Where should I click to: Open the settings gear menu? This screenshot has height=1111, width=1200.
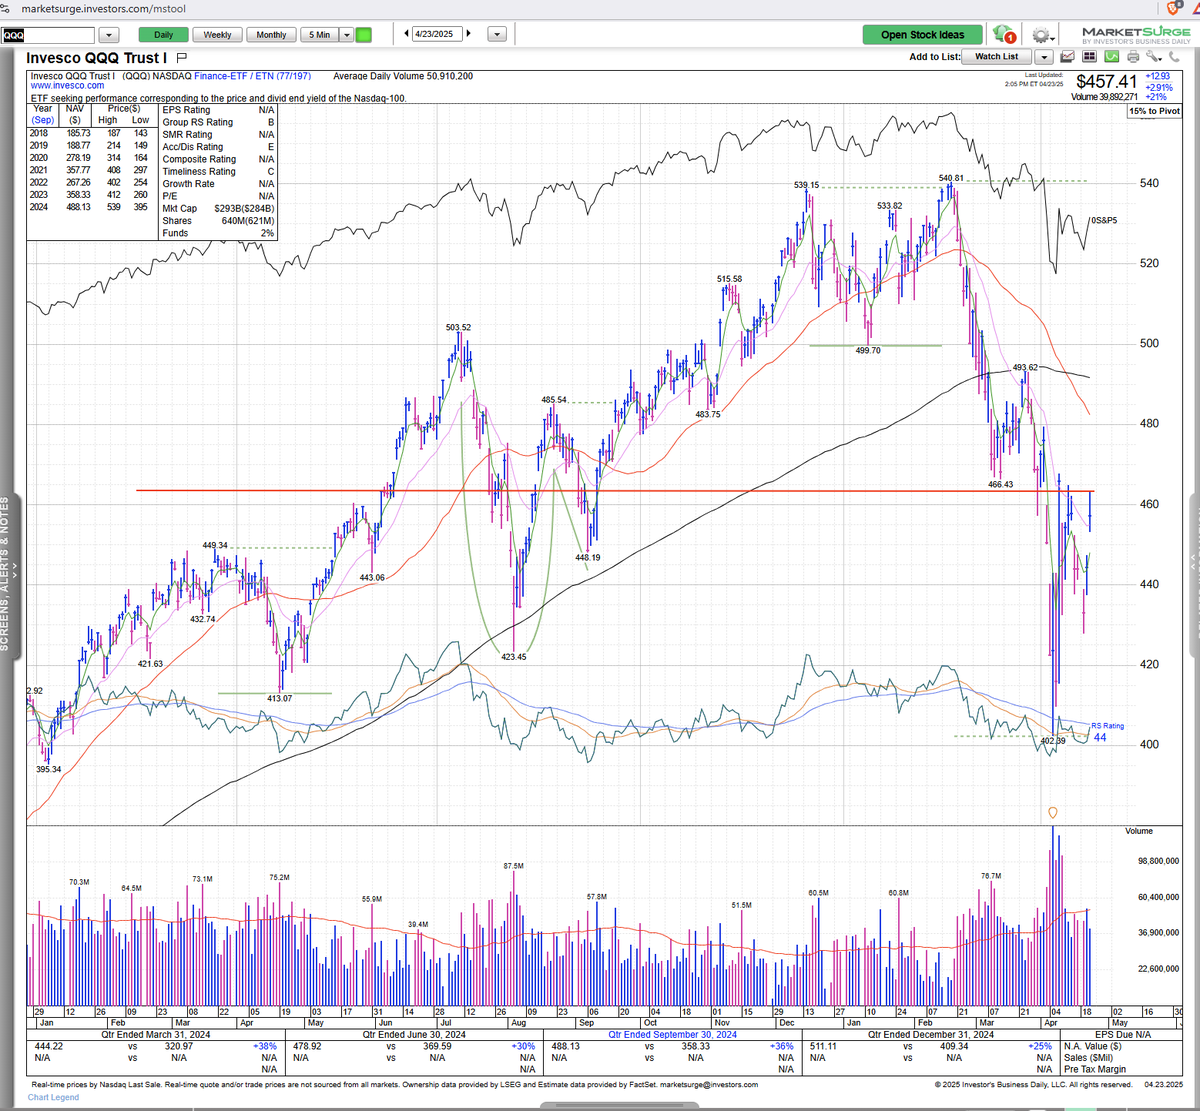[1044, 34]
